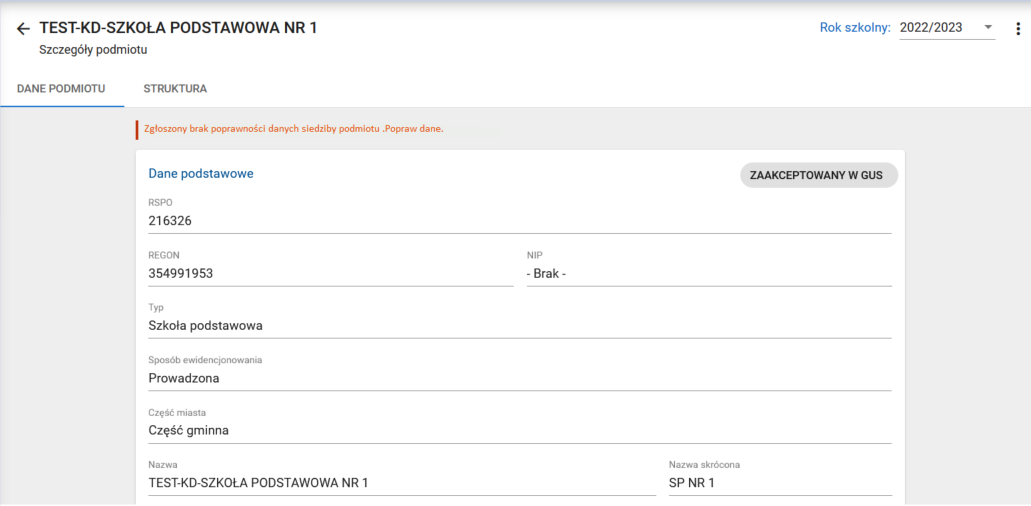
Task: Switch to the STRUKTURA tab
Action: click(175, 89)
